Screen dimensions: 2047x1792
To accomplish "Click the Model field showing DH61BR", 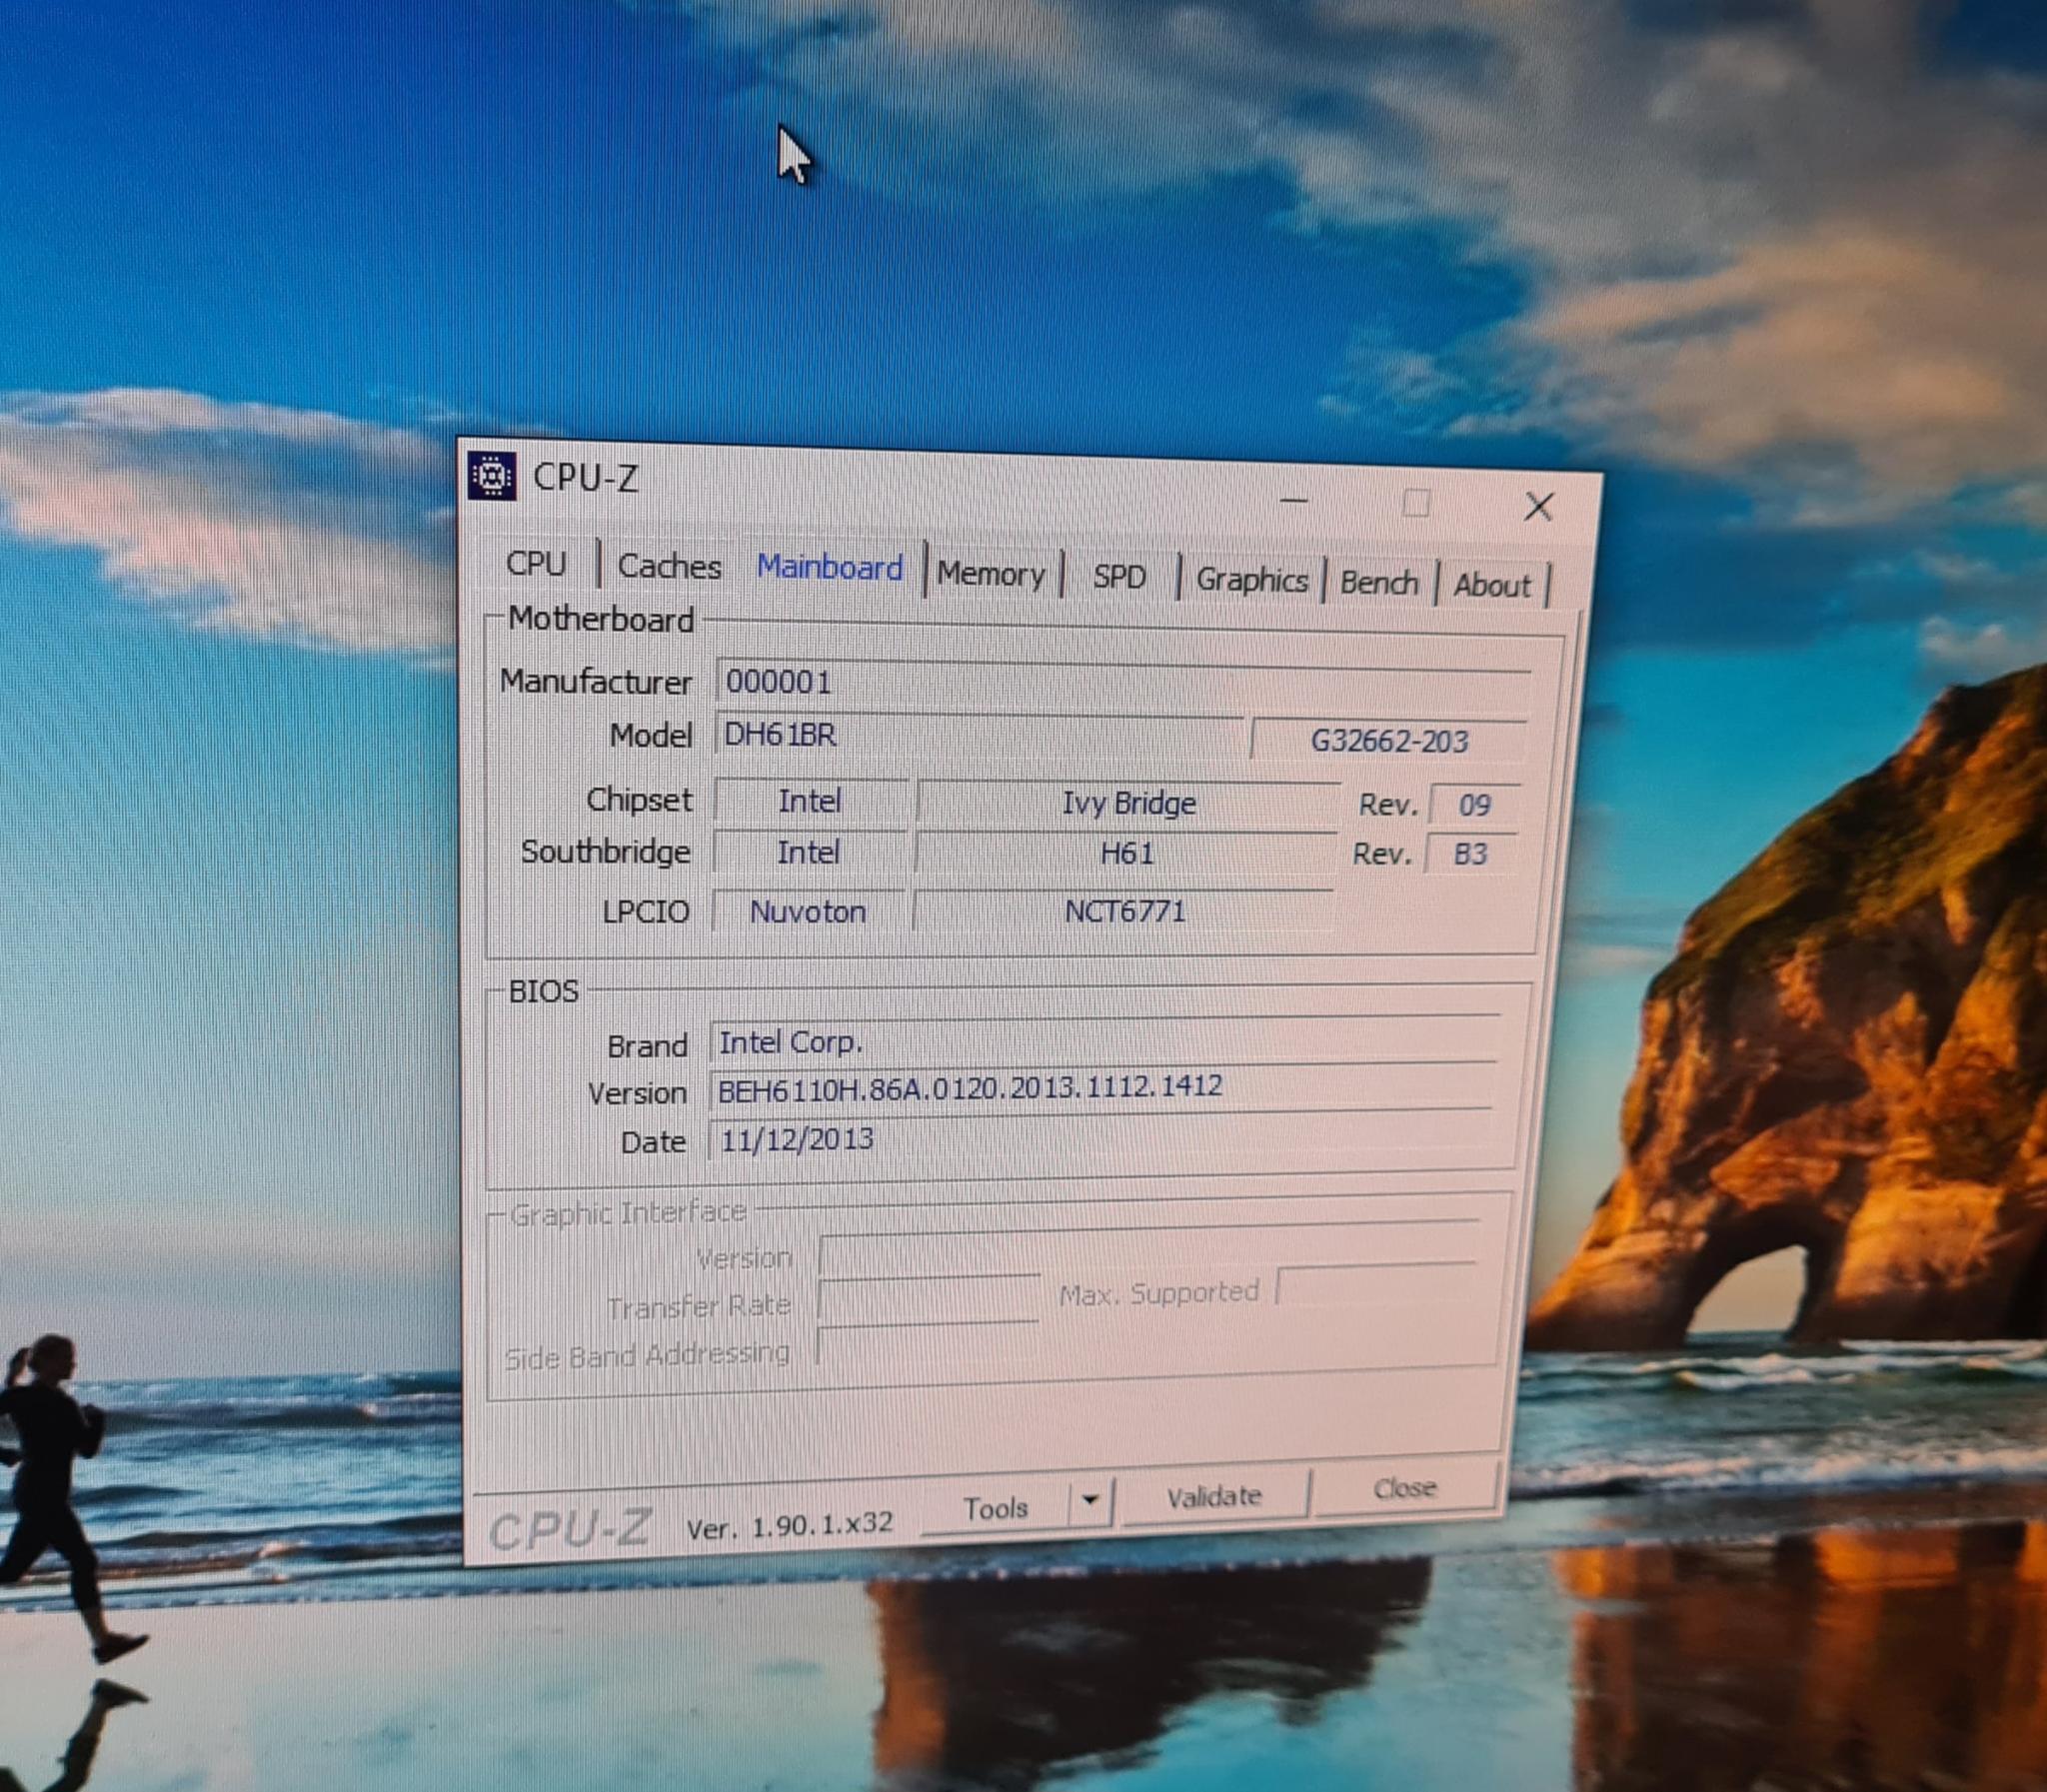I will pyautogui.click(x=978, y=736).
